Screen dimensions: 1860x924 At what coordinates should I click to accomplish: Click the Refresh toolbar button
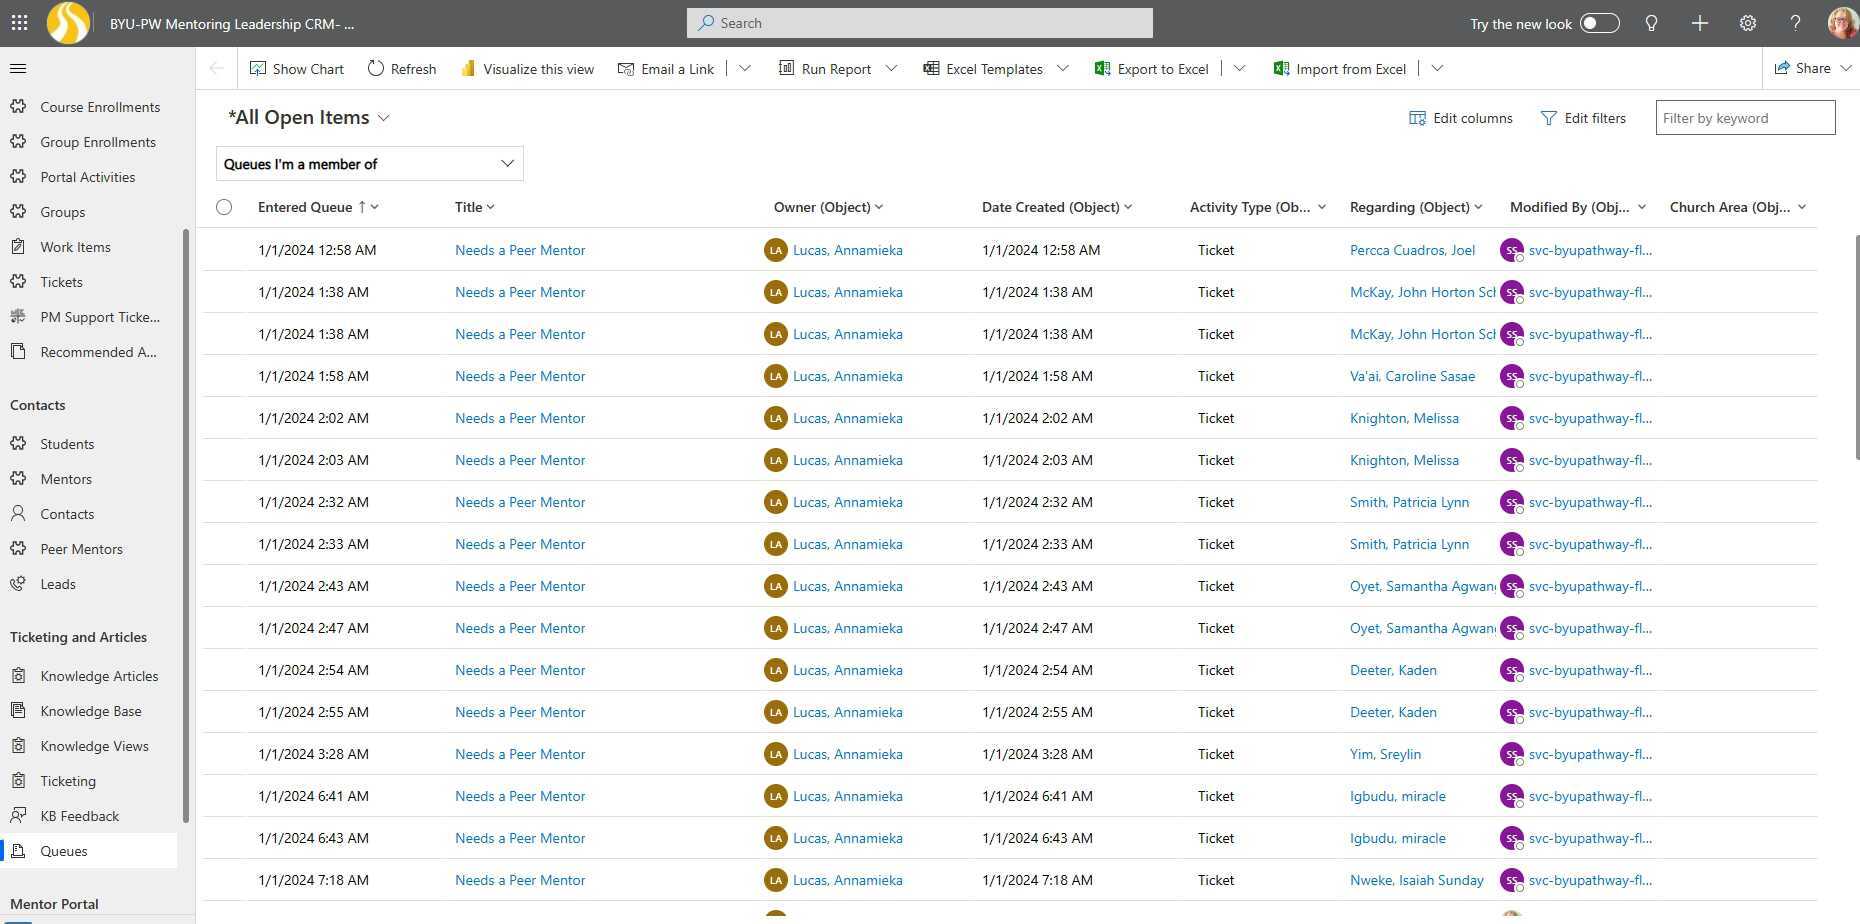402,69
